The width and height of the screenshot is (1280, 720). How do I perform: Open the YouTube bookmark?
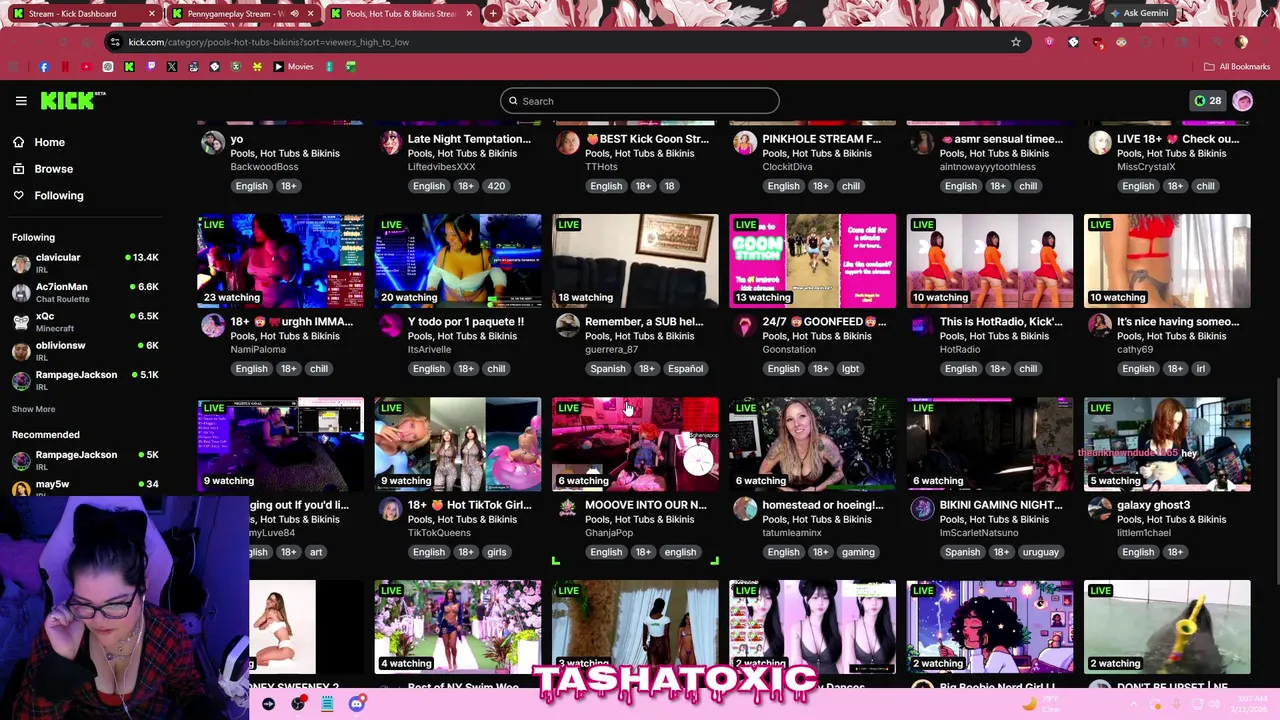86,67
